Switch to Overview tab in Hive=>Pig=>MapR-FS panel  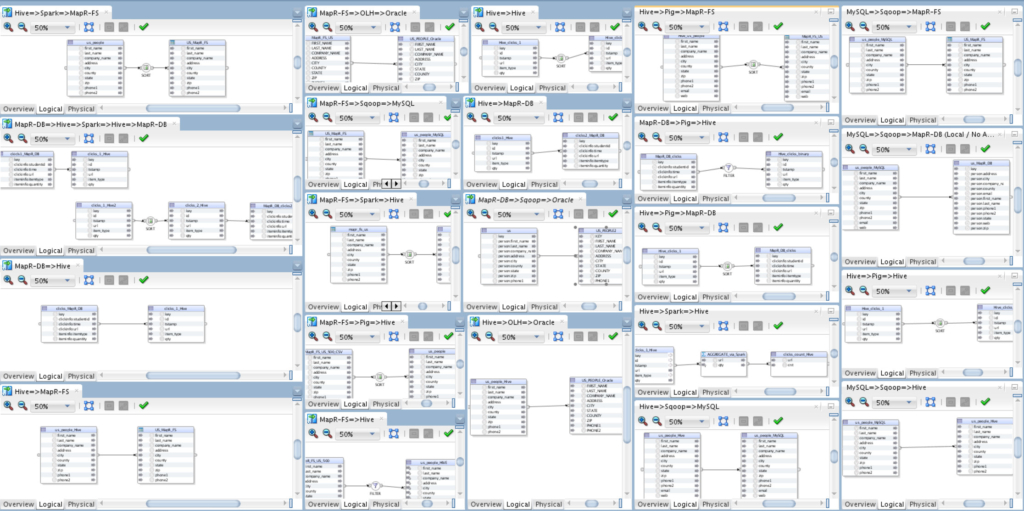pos(652,108)
